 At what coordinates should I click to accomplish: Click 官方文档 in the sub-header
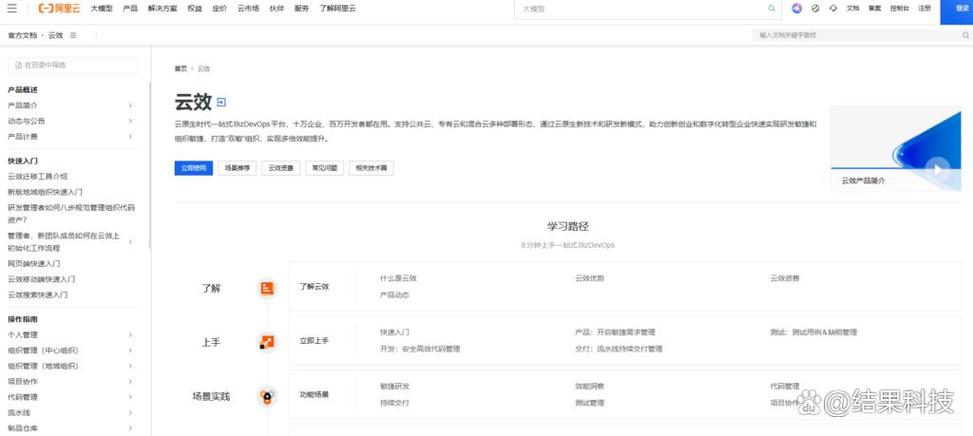pos(22,35)
